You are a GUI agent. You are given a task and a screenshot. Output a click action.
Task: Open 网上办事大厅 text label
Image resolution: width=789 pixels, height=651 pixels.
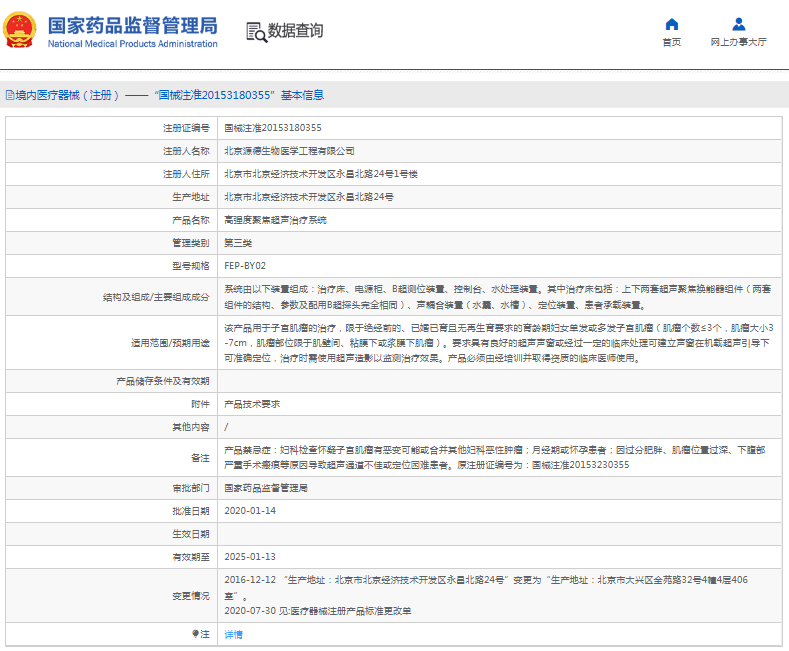coord(738,43)
